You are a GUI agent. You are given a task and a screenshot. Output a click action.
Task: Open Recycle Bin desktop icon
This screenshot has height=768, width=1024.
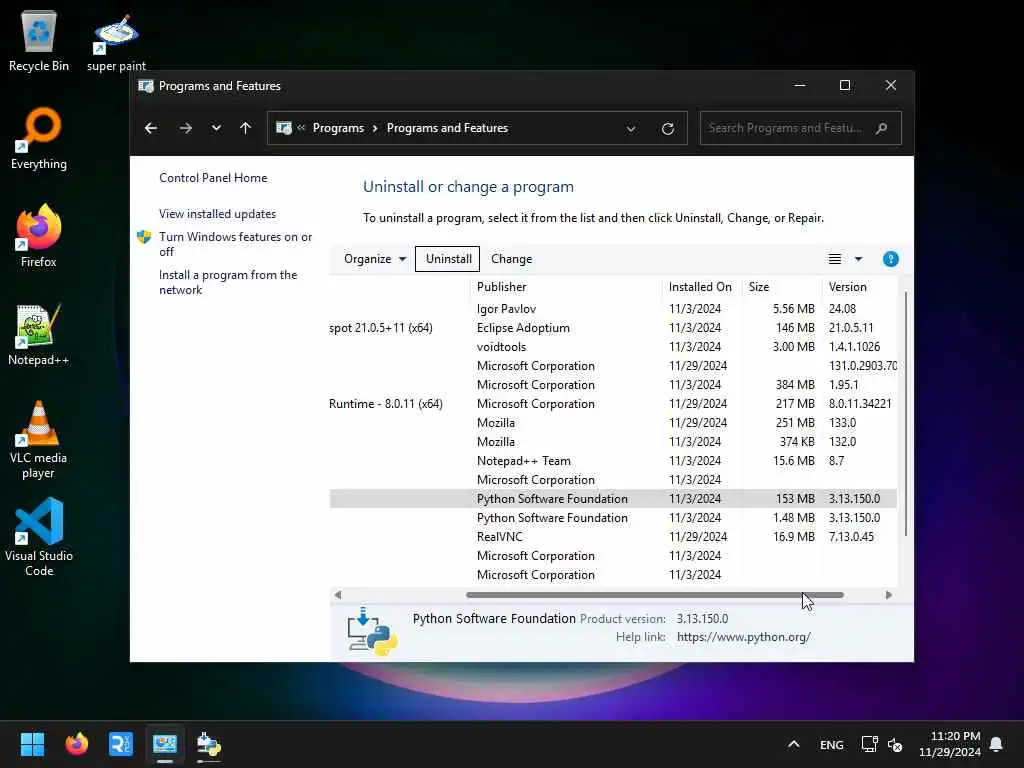click(39, 40)
